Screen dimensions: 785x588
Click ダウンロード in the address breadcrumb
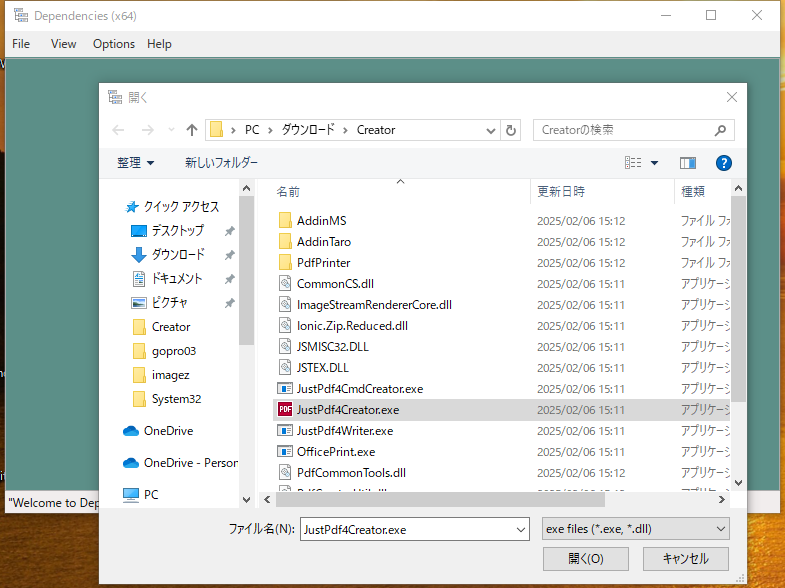[x=307, y=130]
